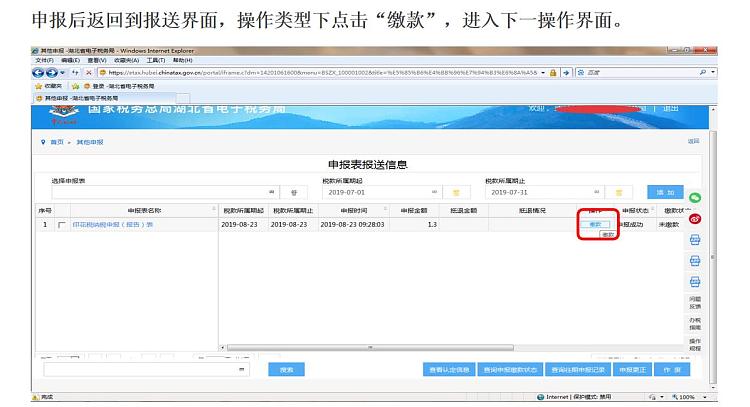The width and height of the screenshot is (750, 407).
Task: Click the table horizontal scrollbar
Action: tap(370, 348)
